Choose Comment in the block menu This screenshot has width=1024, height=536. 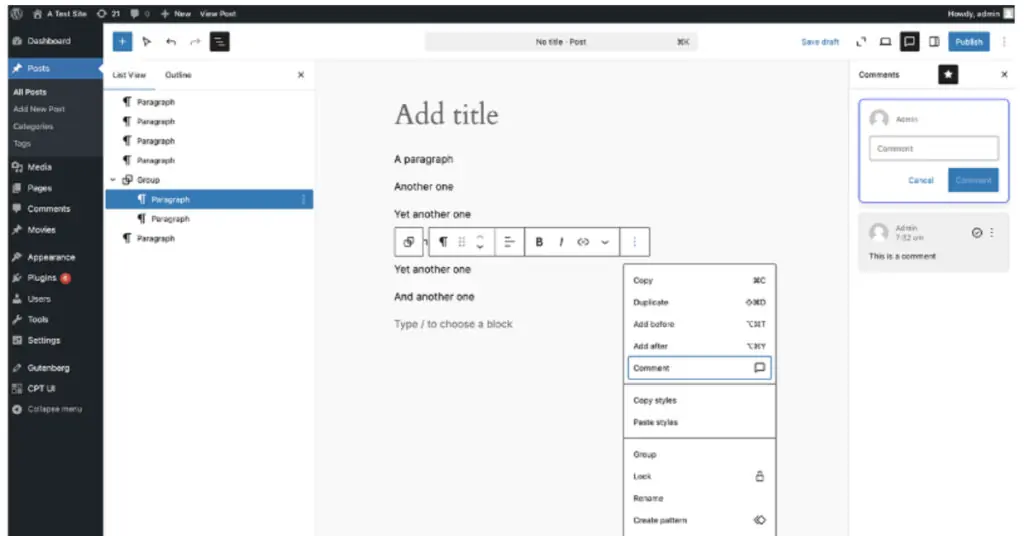[699, 368]
